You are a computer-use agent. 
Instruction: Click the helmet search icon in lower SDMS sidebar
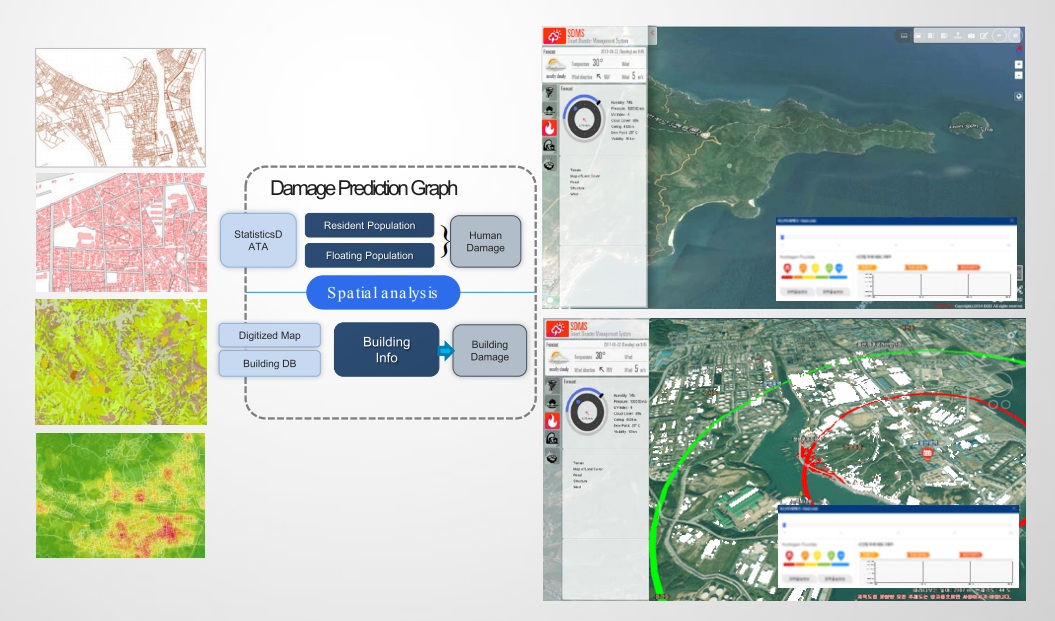(x=552, y=439)
